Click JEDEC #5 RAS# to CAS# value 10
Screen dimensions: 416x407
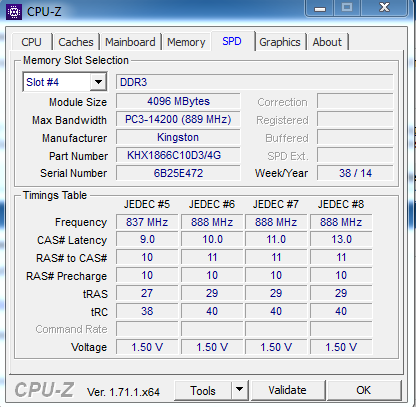147,258
